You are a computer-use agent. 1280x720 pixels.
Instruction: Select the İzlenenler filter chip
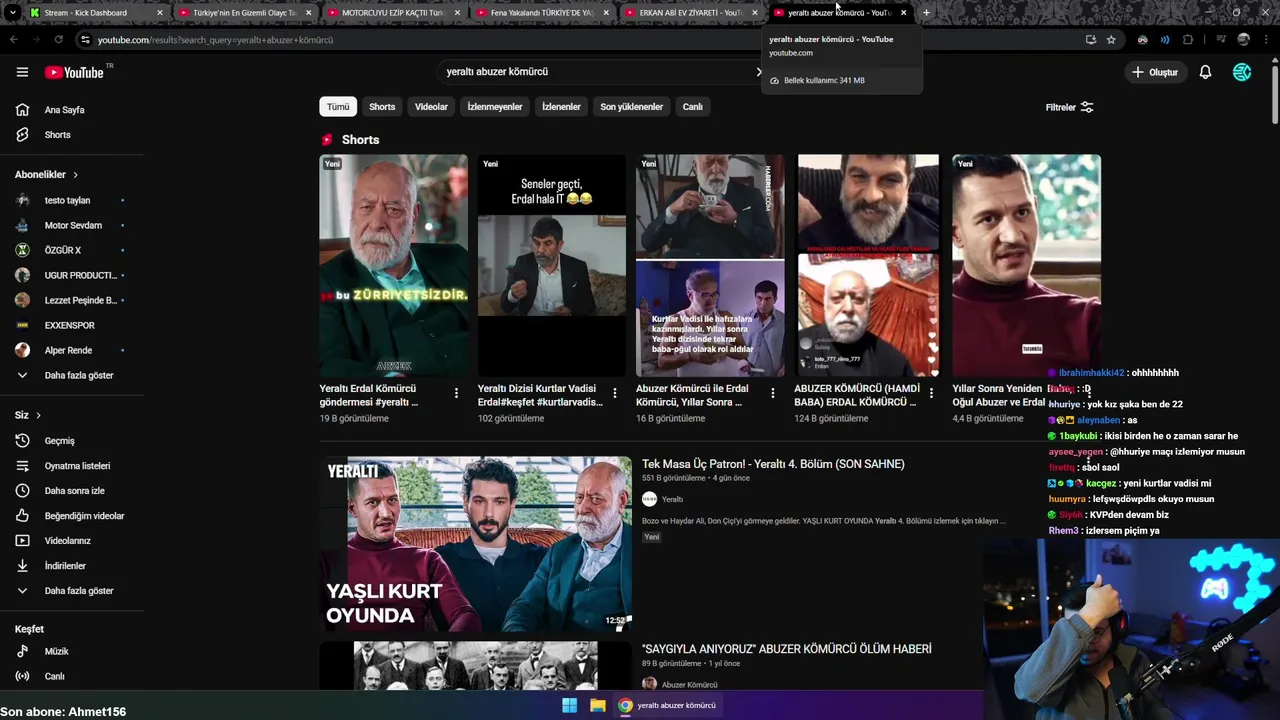[x=561, y=107]
